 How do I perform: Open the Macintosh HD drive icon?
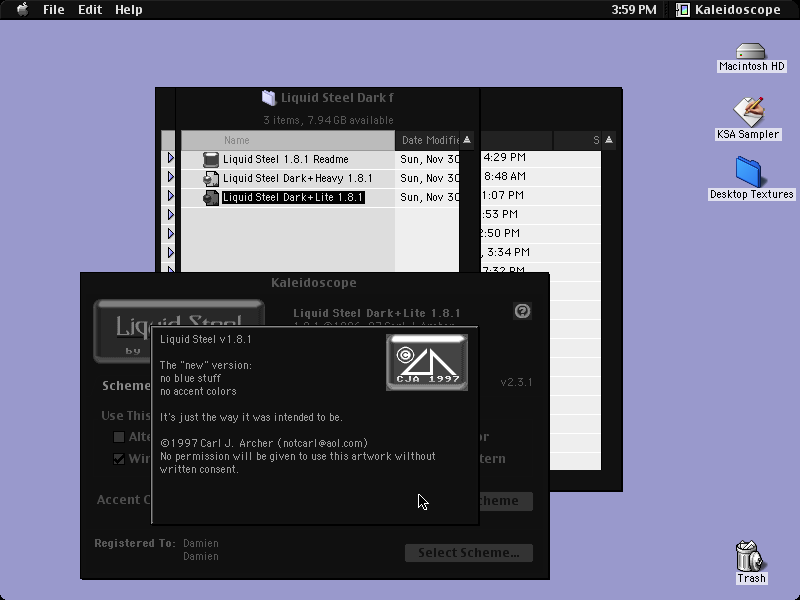point(751,51)
